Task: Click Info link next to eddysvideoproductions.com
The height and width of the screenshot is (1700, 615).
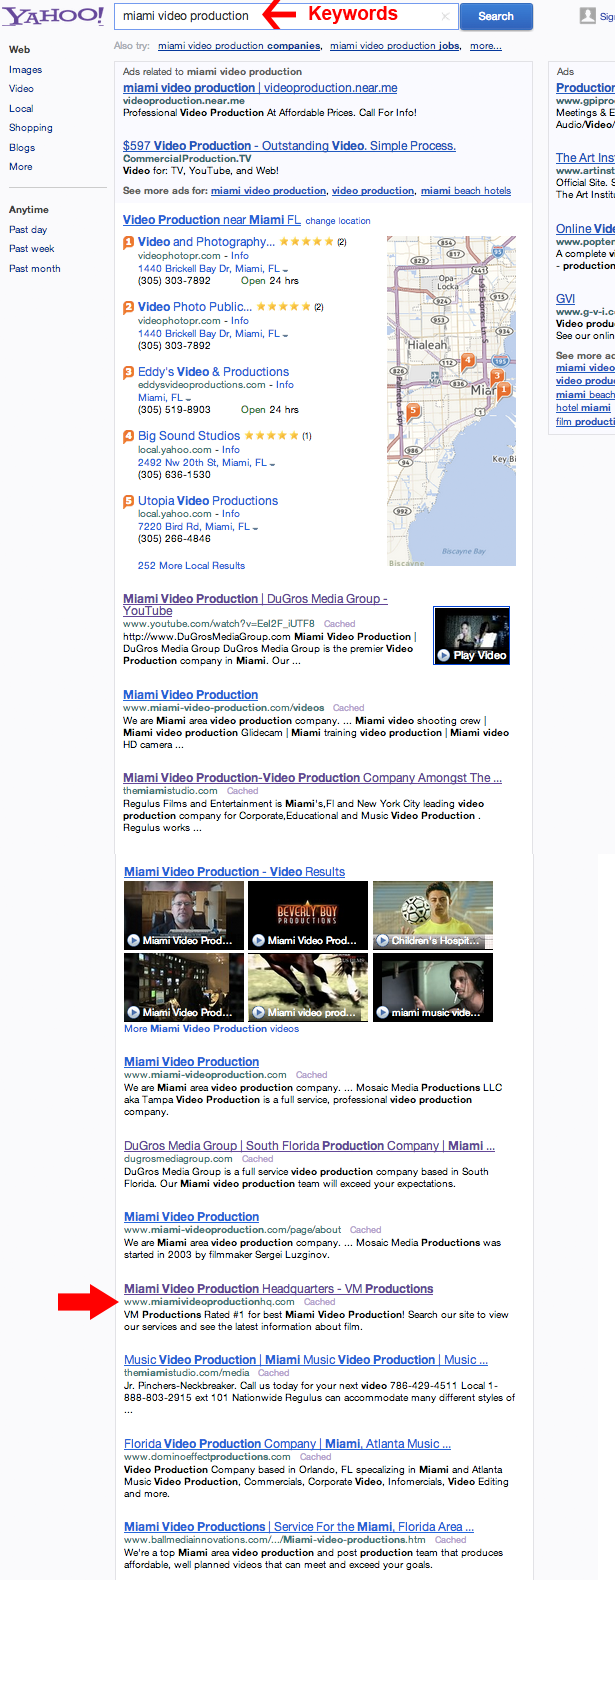Action: (285, 385)
